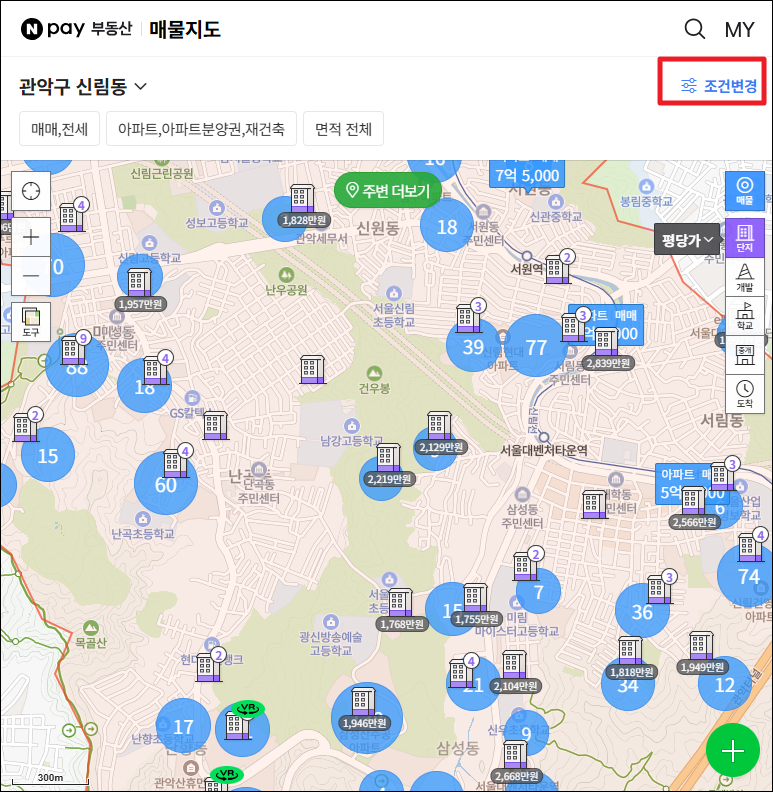
Task: Click the green plus floating button
Action: pos(733,751)
